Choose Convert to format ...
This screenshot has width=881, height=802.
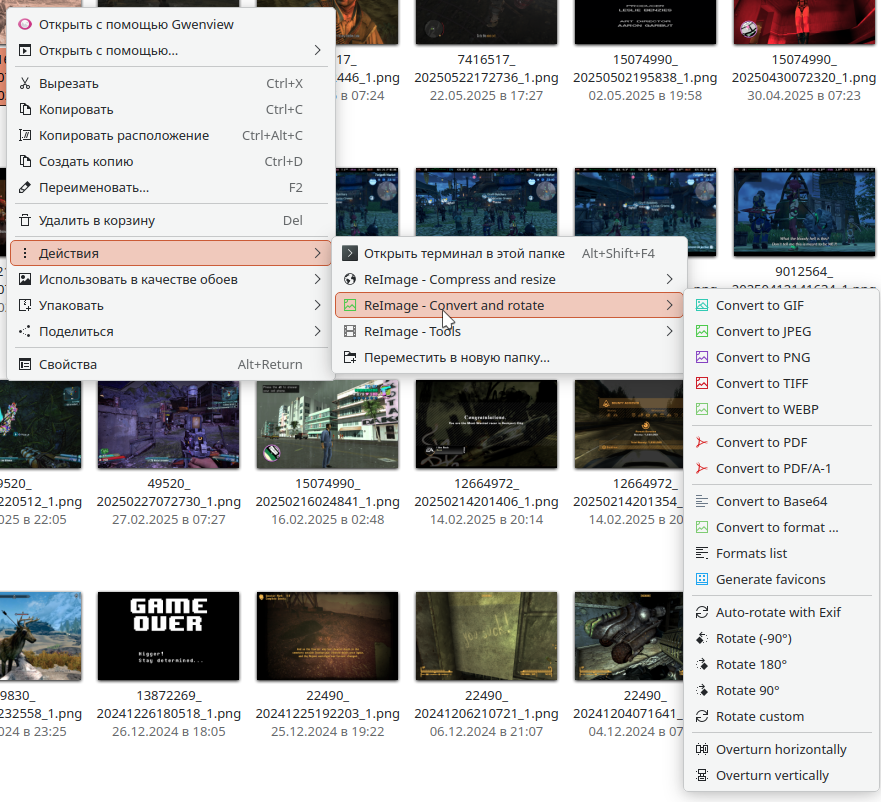[x=782, y=527]
